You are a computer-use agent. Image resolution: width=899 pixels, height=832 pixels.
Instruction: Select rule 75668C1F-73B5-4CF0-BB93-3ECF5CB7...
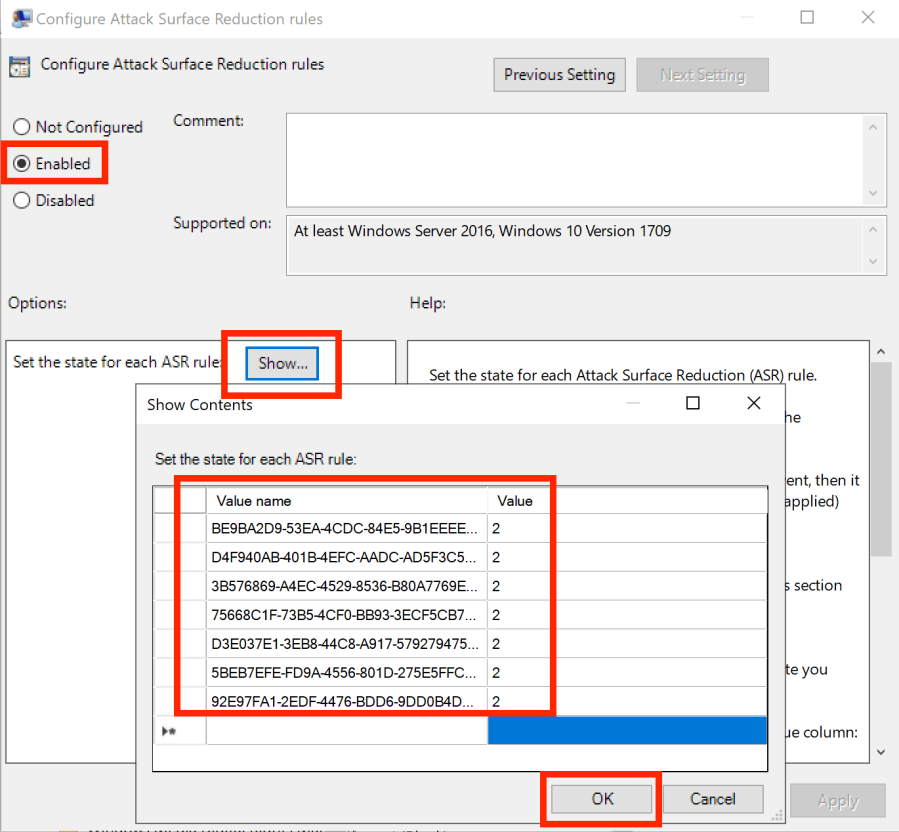(x=347, y=615)
